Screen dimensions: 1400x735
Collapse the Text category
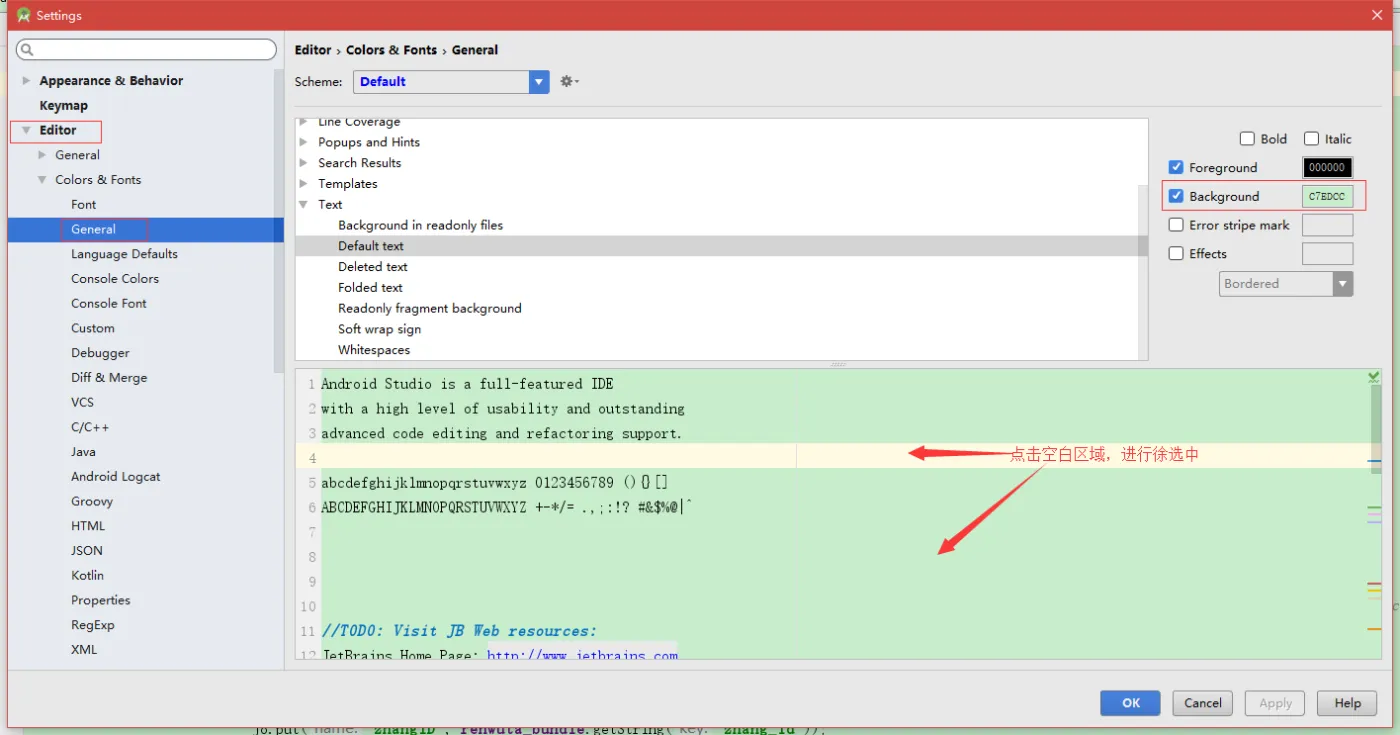(x=304, y=204)
